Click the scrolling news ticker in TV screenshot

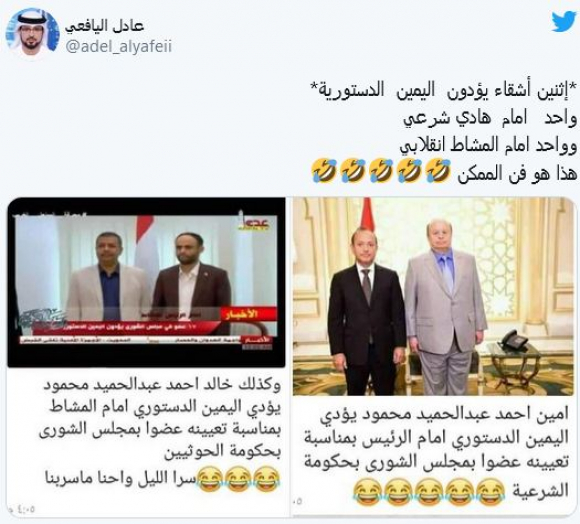pyautogui.click(x=146, y=339)
